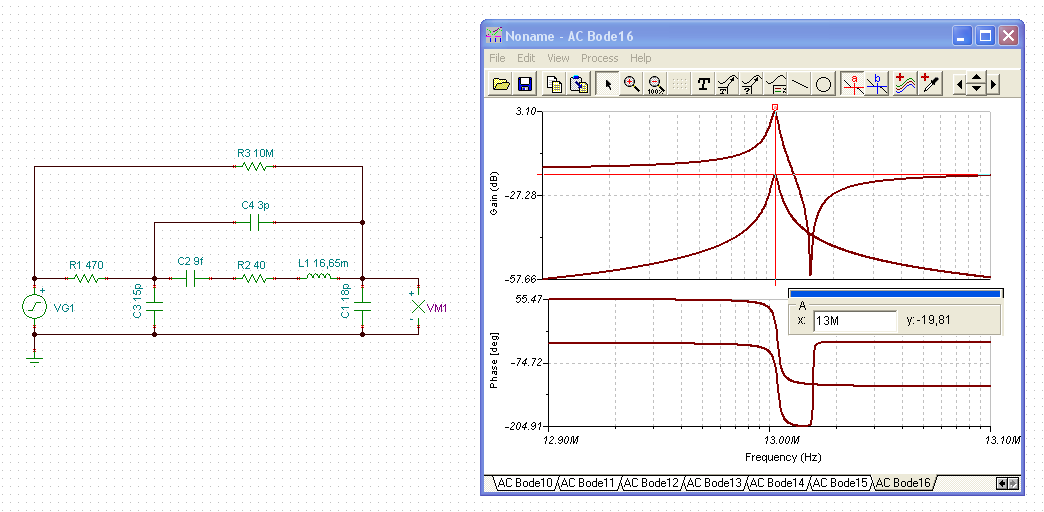Screen dimensions: 1044x512
Task: Click the Gain (dB) axis label
Action: (x=493, y=194)
